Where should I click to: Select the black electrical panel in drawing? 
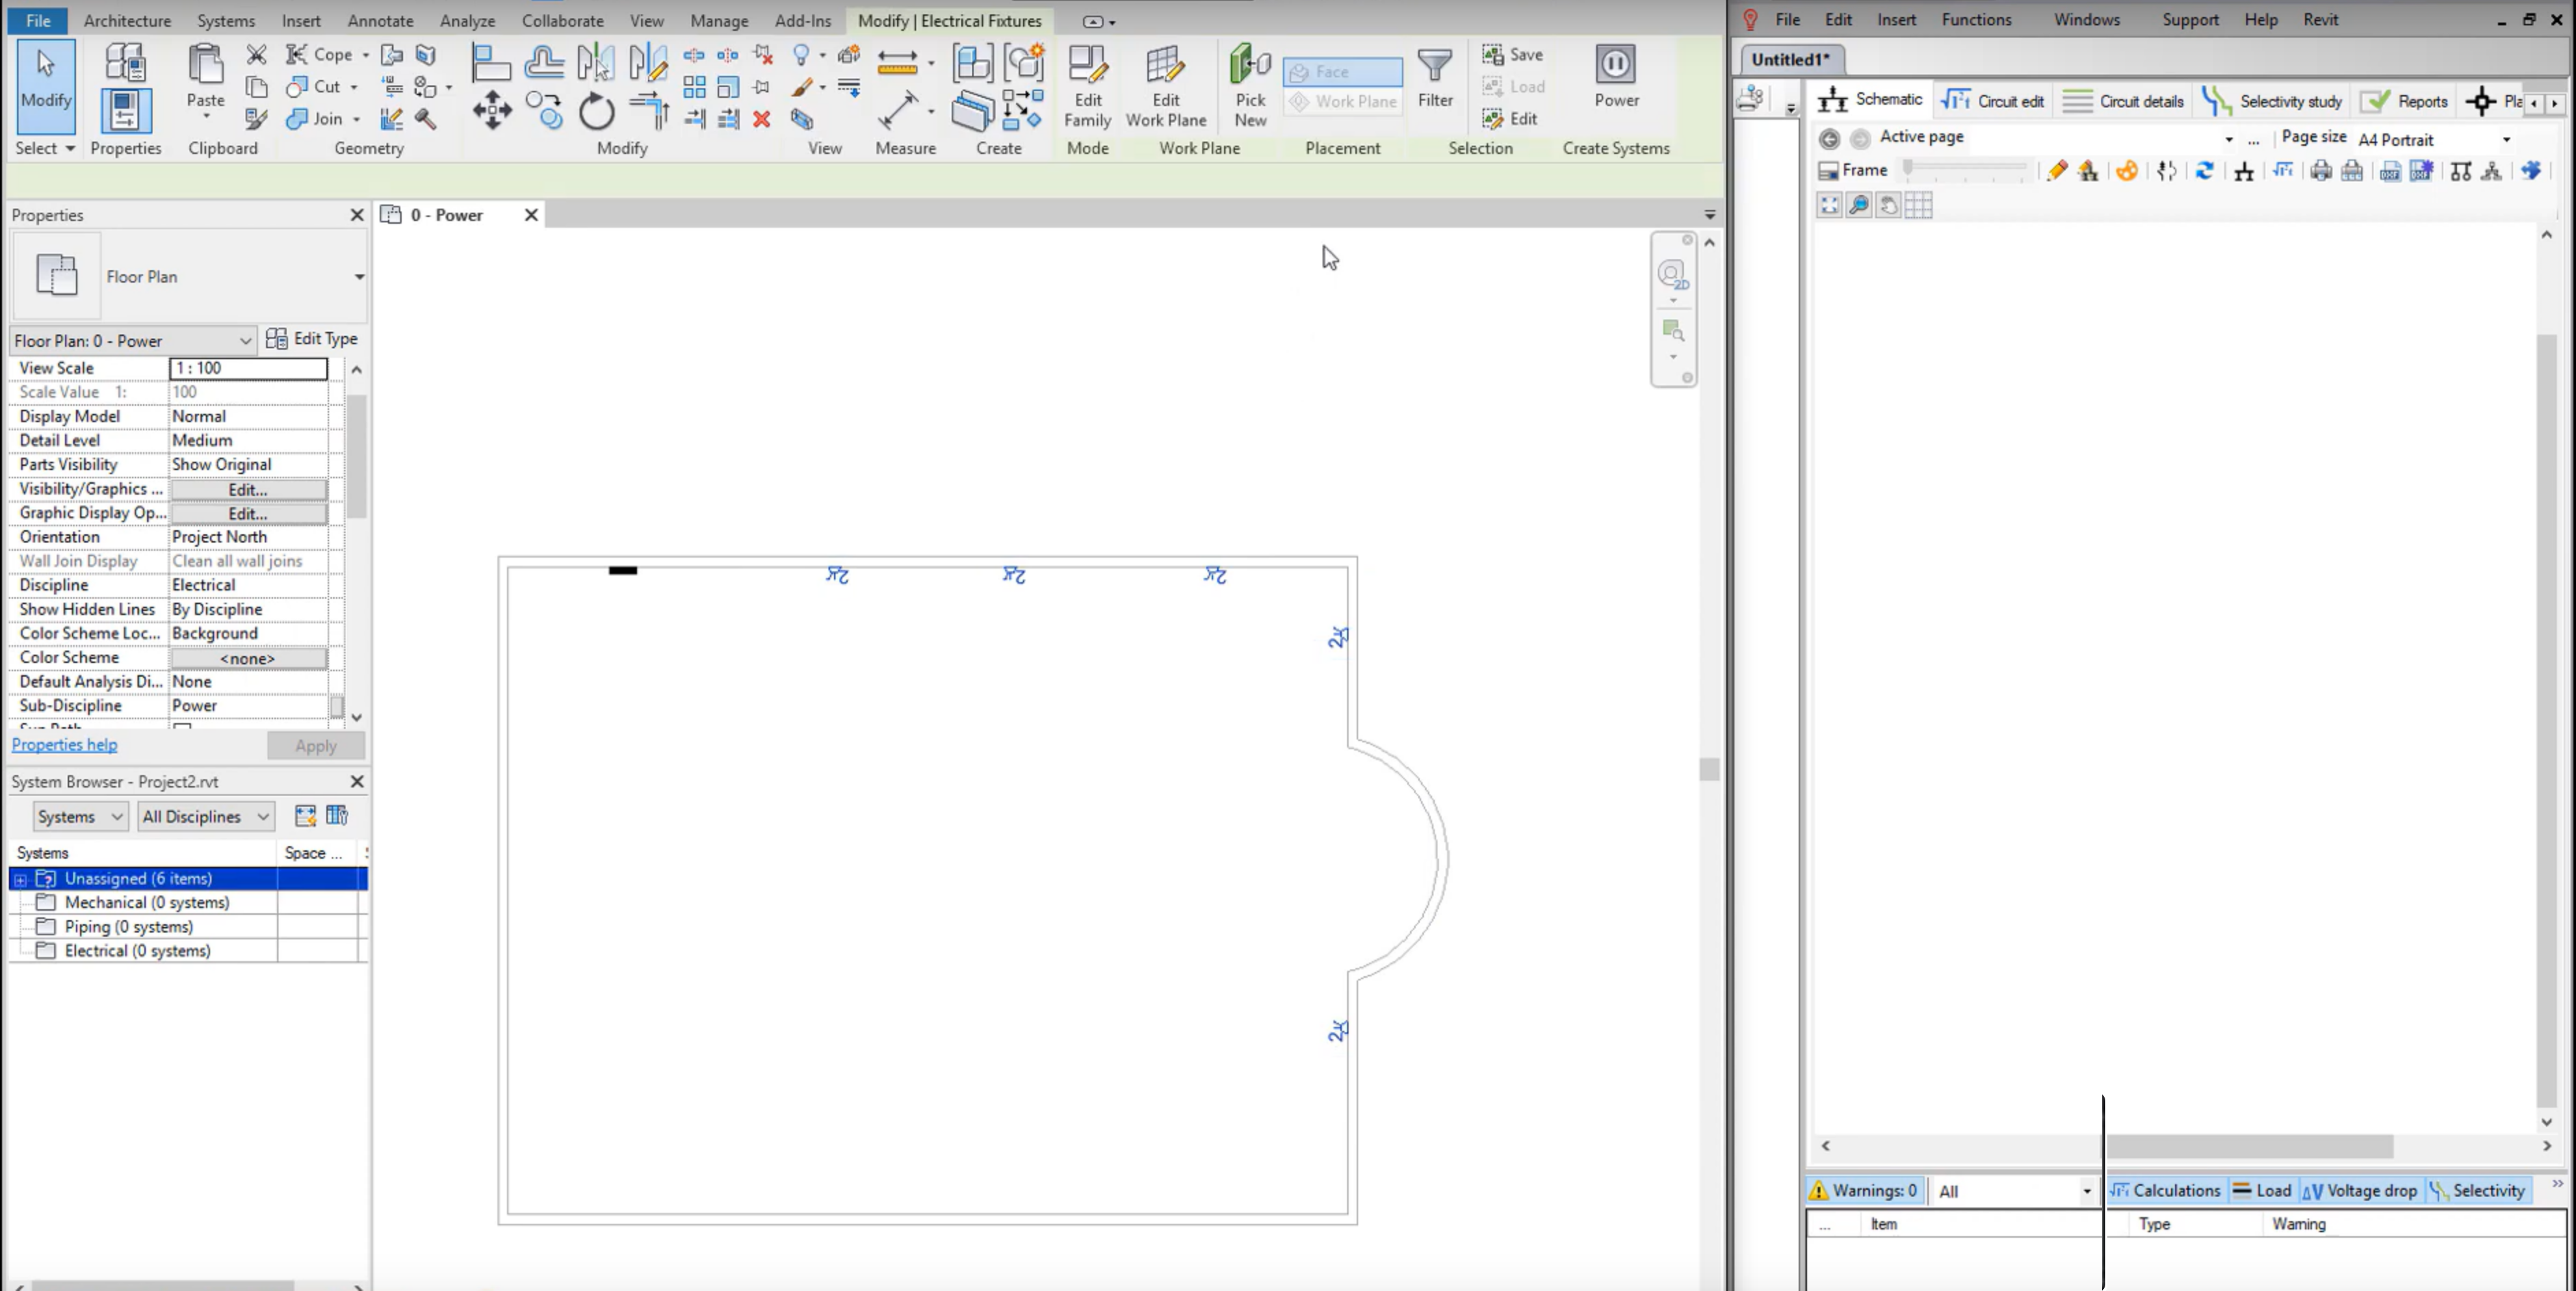point(623,571)
